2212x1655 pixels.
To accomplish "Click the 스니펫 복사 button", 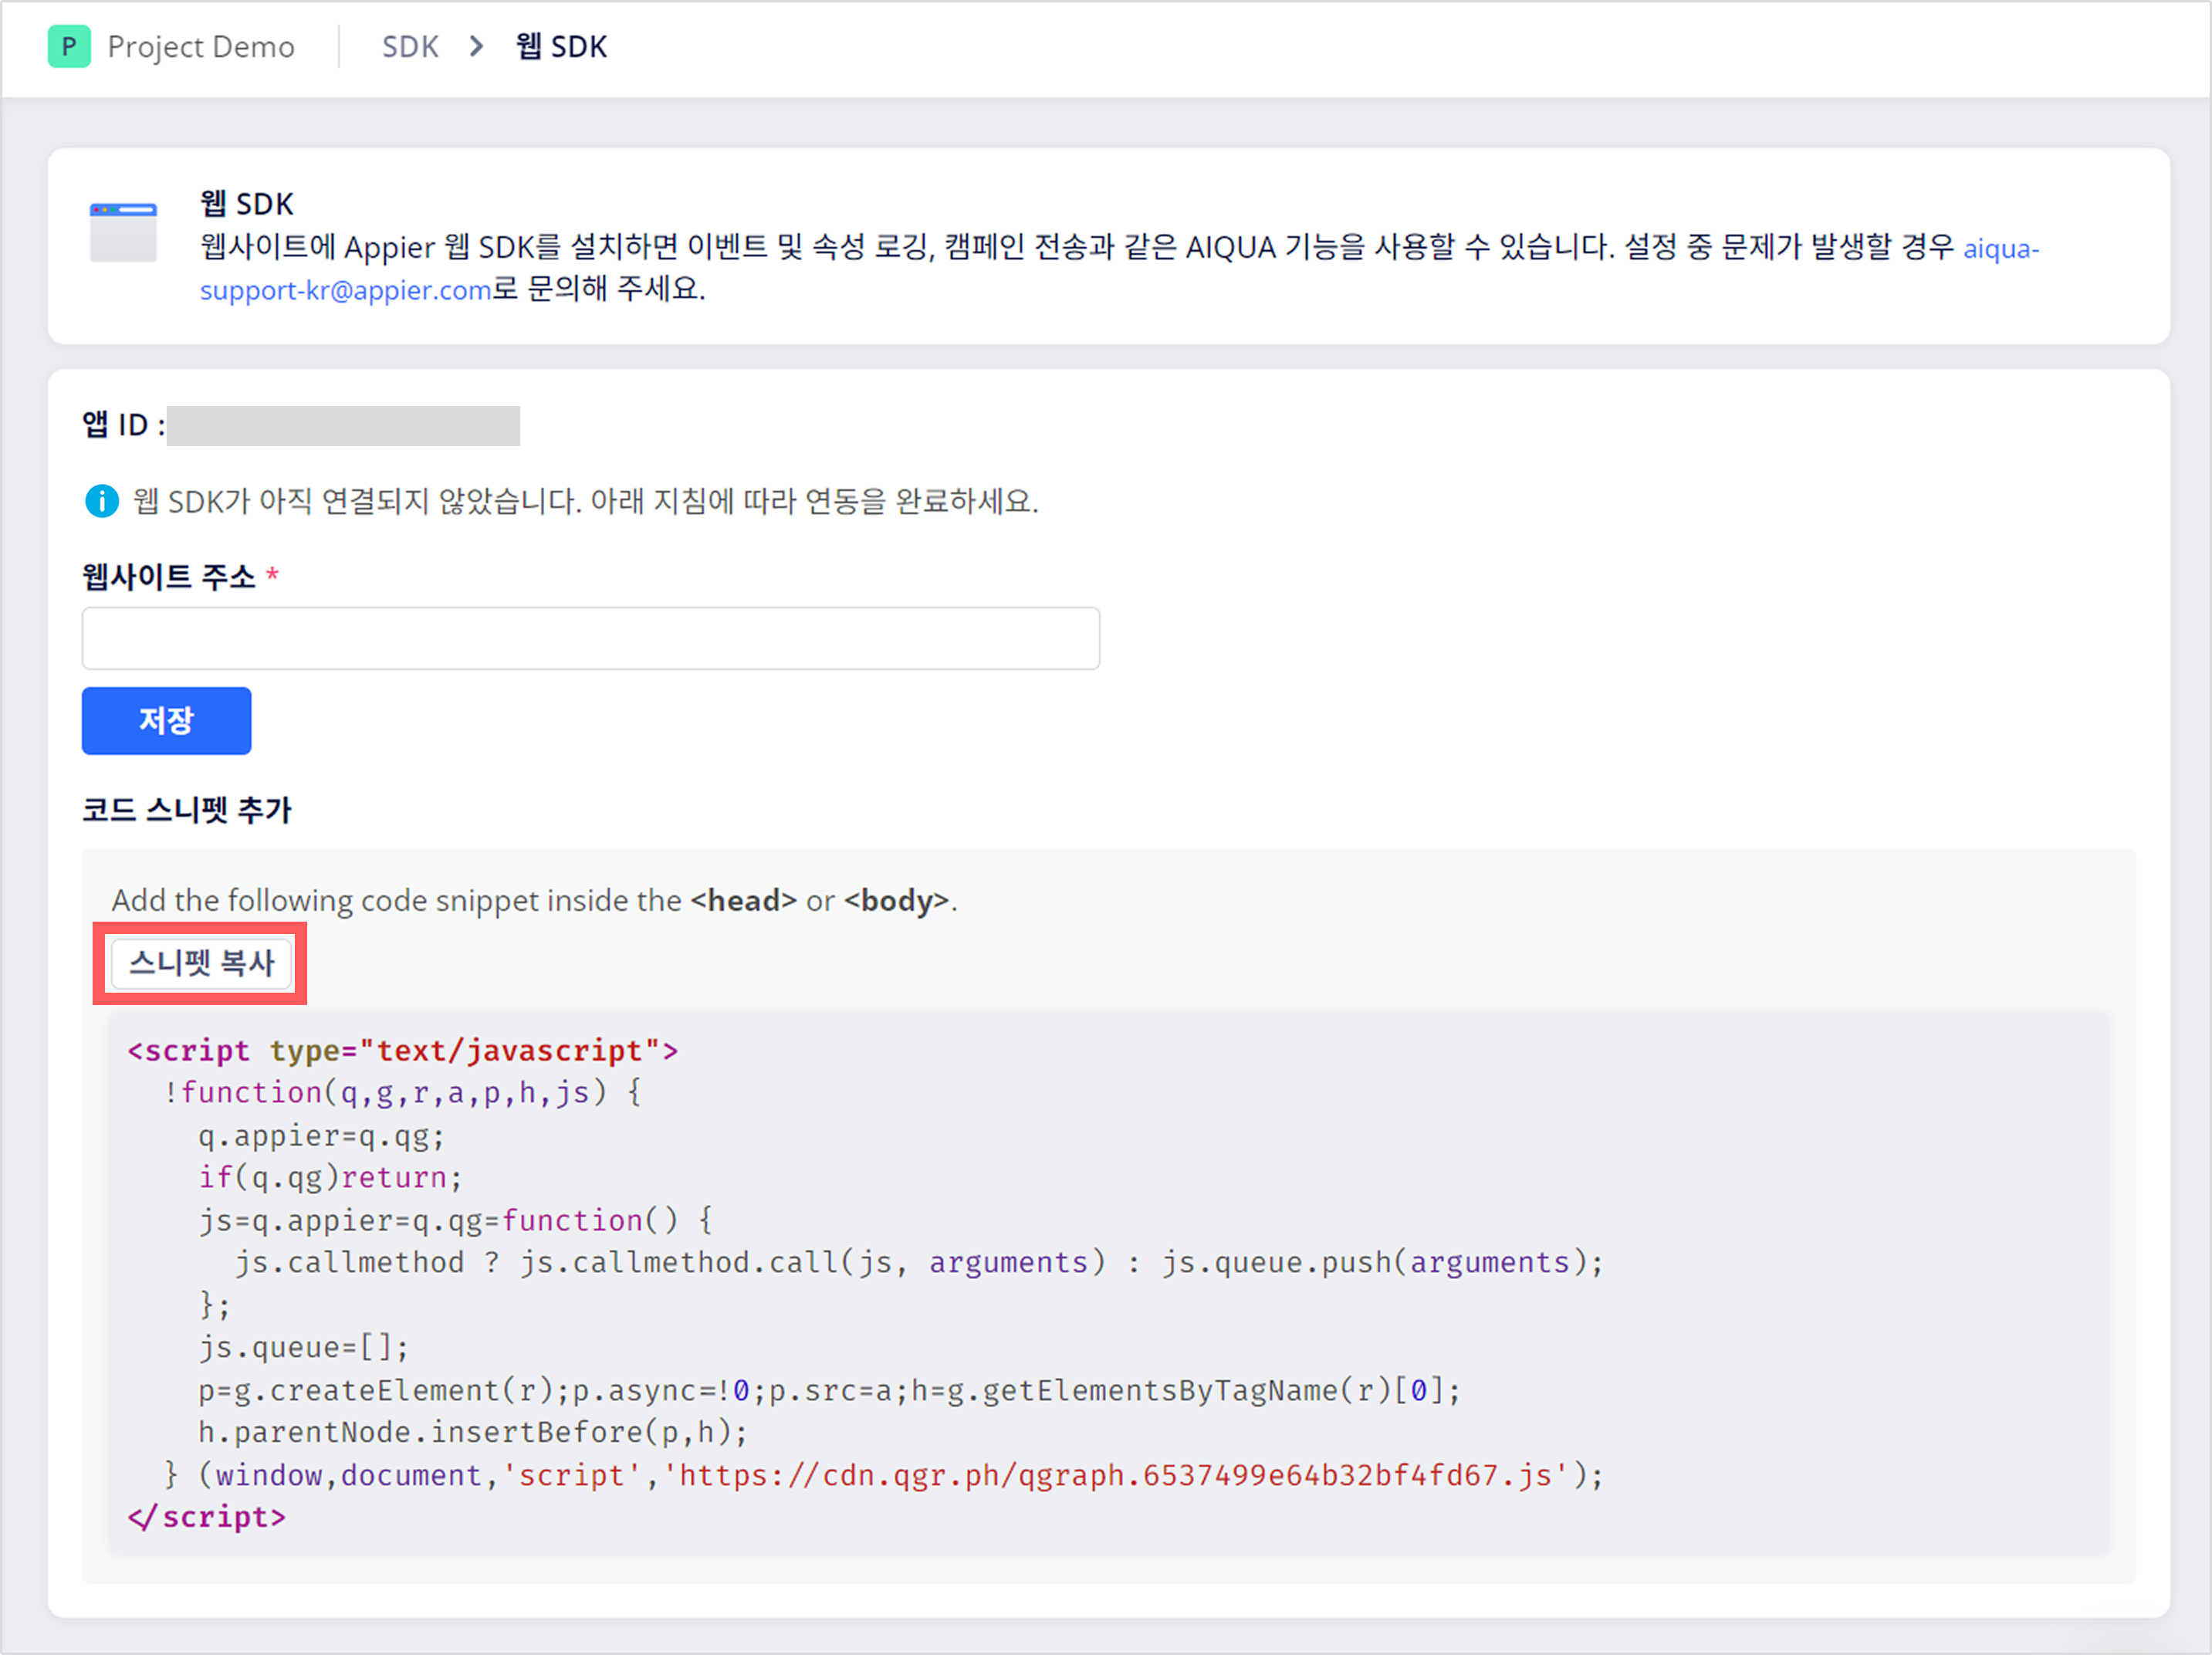I will click(201, 963).
